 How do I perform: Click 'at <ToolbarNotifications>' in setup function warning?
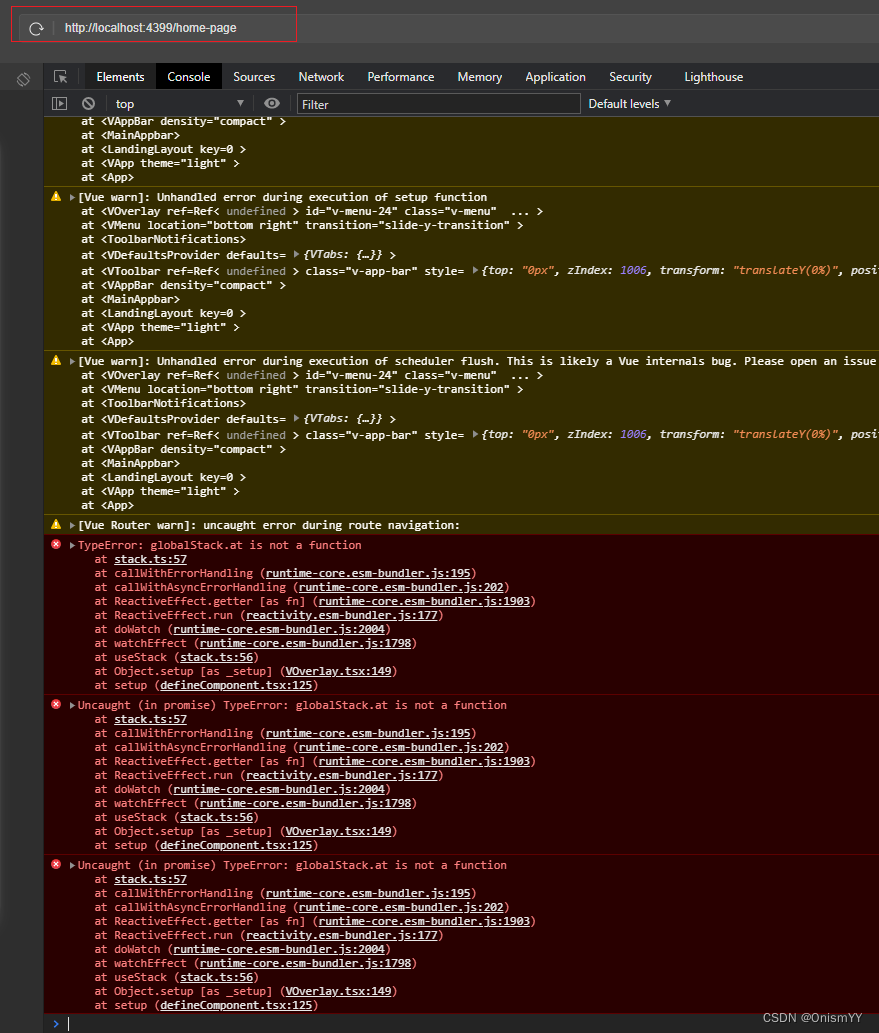(x=163, y=239)
